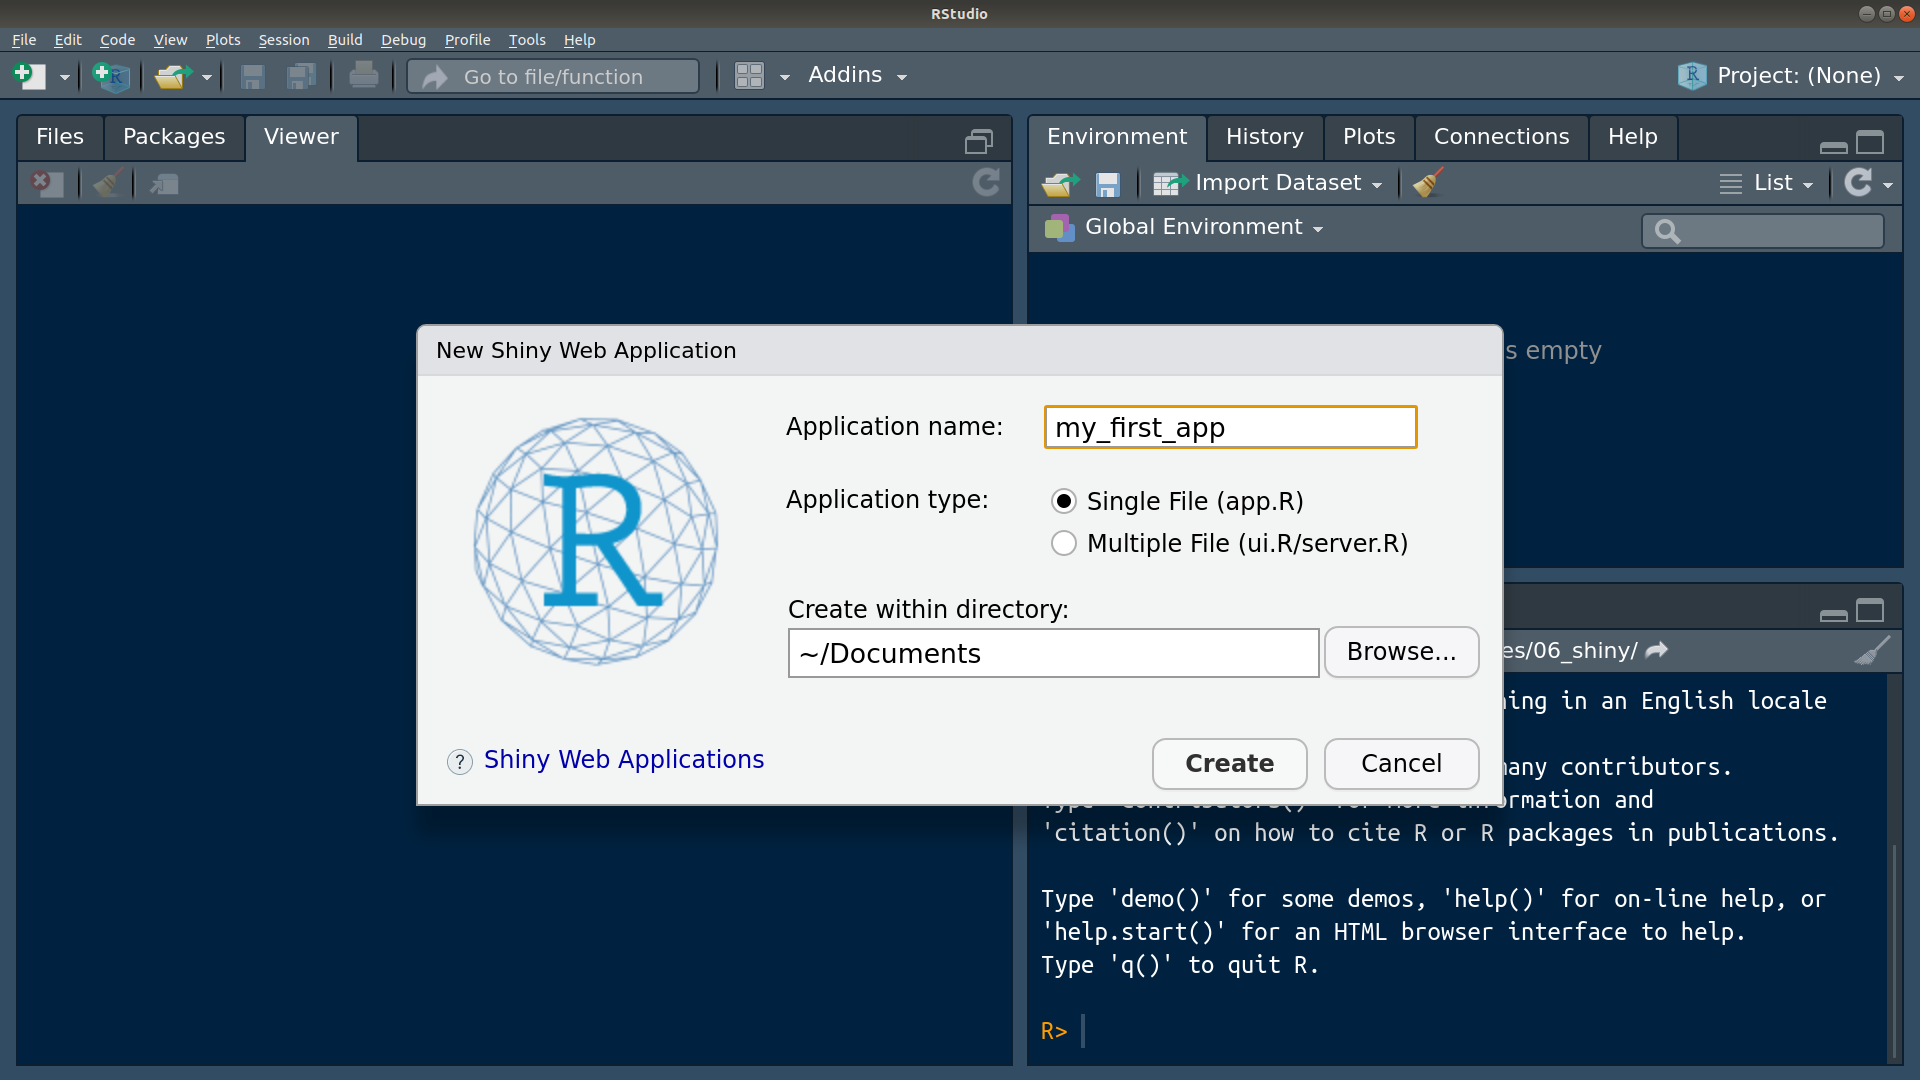Click the Environment search field
Image resolution: width=1920 pixels, height=1080 pixels.
pos(1763,231)
